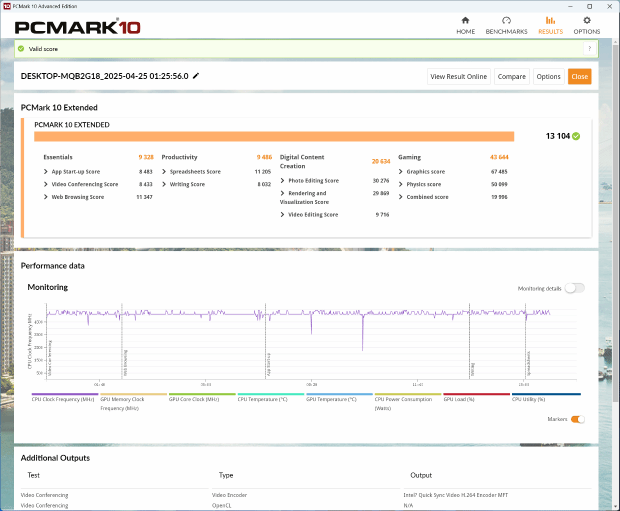620x511 pixels.
Task: Expand App Start-up Score details
Action: 45,172
